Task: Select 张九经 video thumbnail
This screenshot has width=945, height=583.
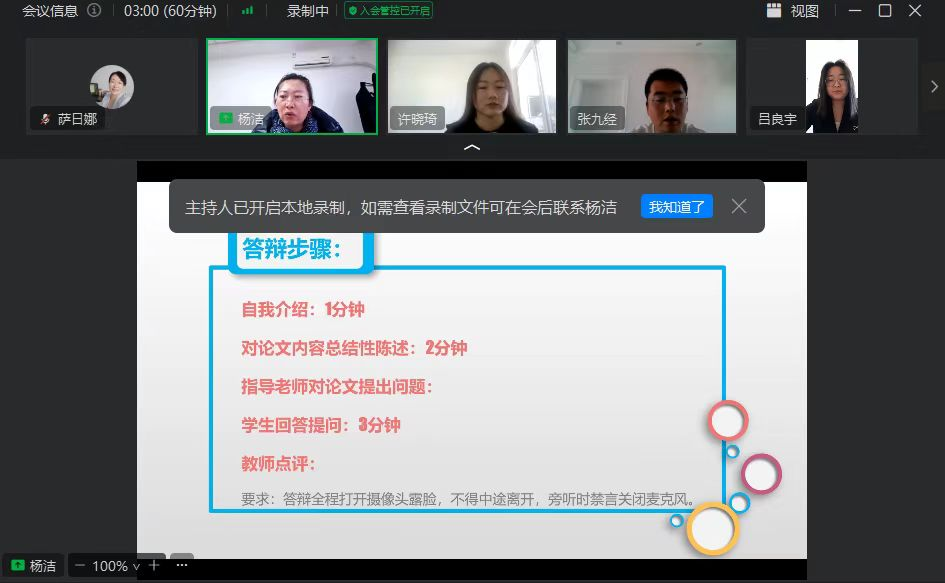Action: [x=652, y=86]
